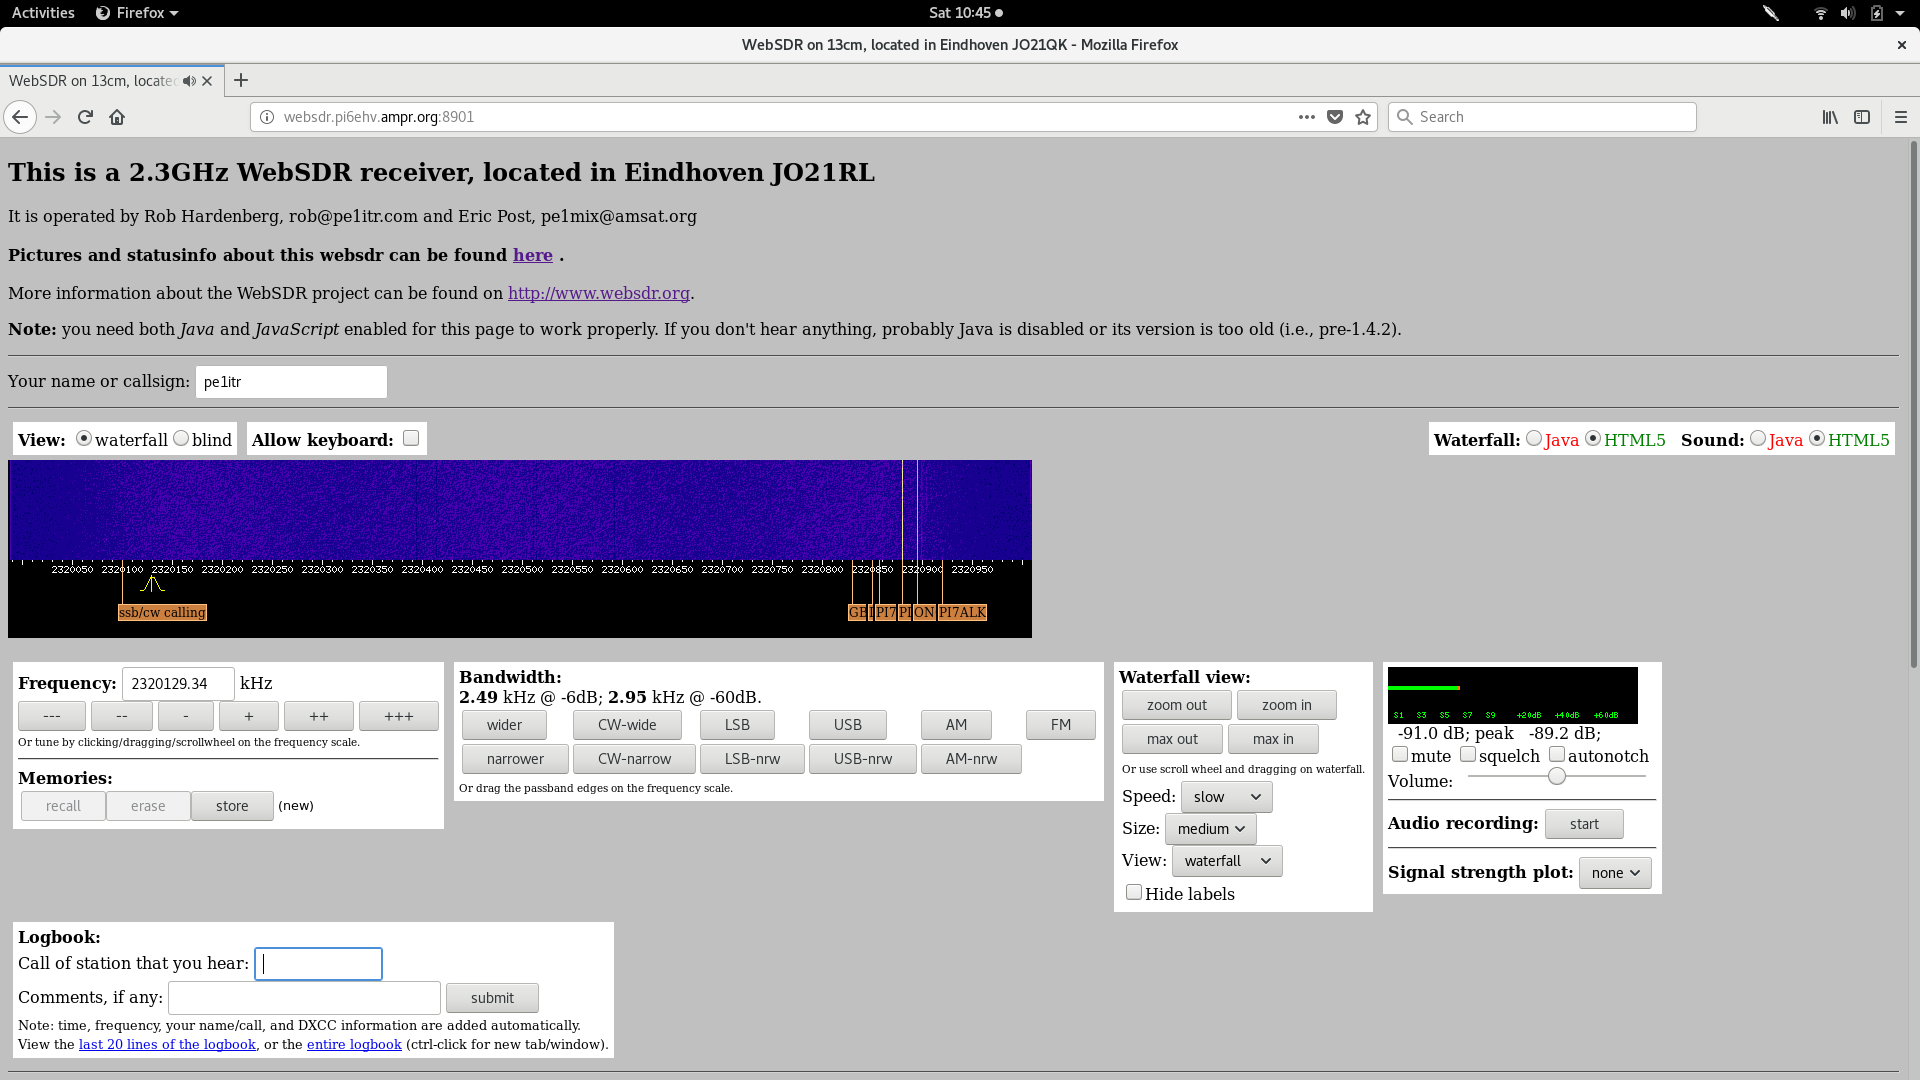Store the current frequency in memory
This screenshot has height=1080, width=1920.
[232, 806]
